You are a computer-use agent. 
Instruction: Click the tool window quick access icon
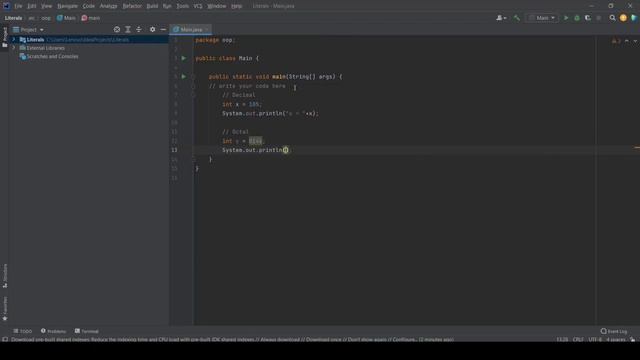click(5, 340)
